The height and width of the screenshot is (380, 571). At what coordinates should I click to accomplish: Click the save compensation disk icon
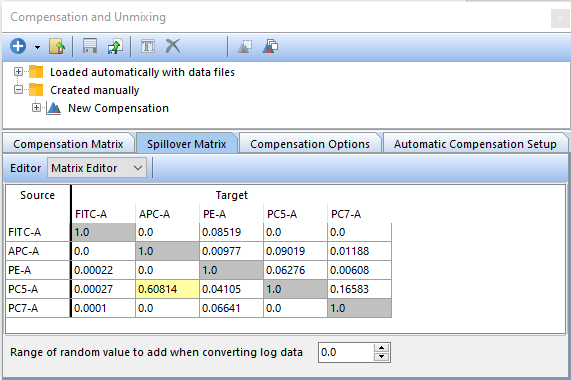pos(90,46)
